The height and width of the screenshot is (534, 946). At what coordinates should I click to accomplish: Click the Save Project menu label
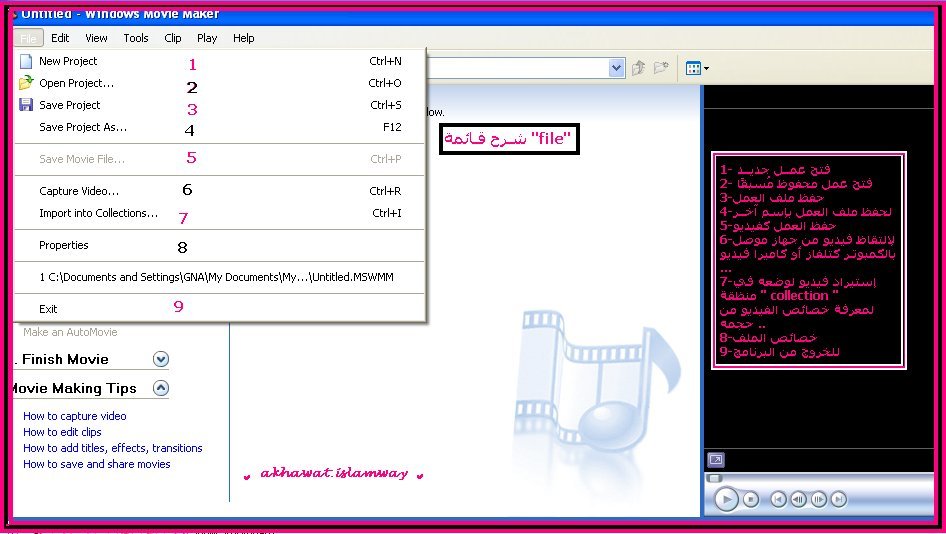(x=70, y=105)
